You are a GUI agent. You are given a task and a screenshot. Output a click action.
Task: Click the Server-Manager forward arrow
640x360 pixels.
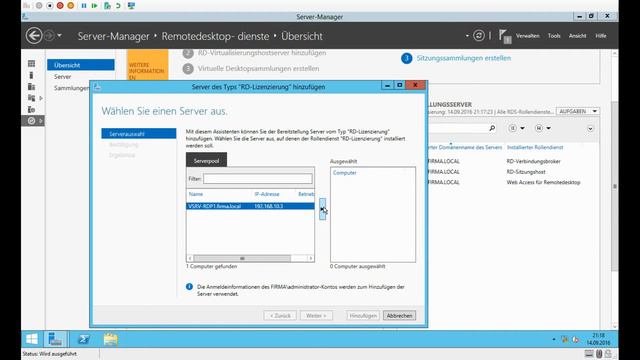point(49,36)
